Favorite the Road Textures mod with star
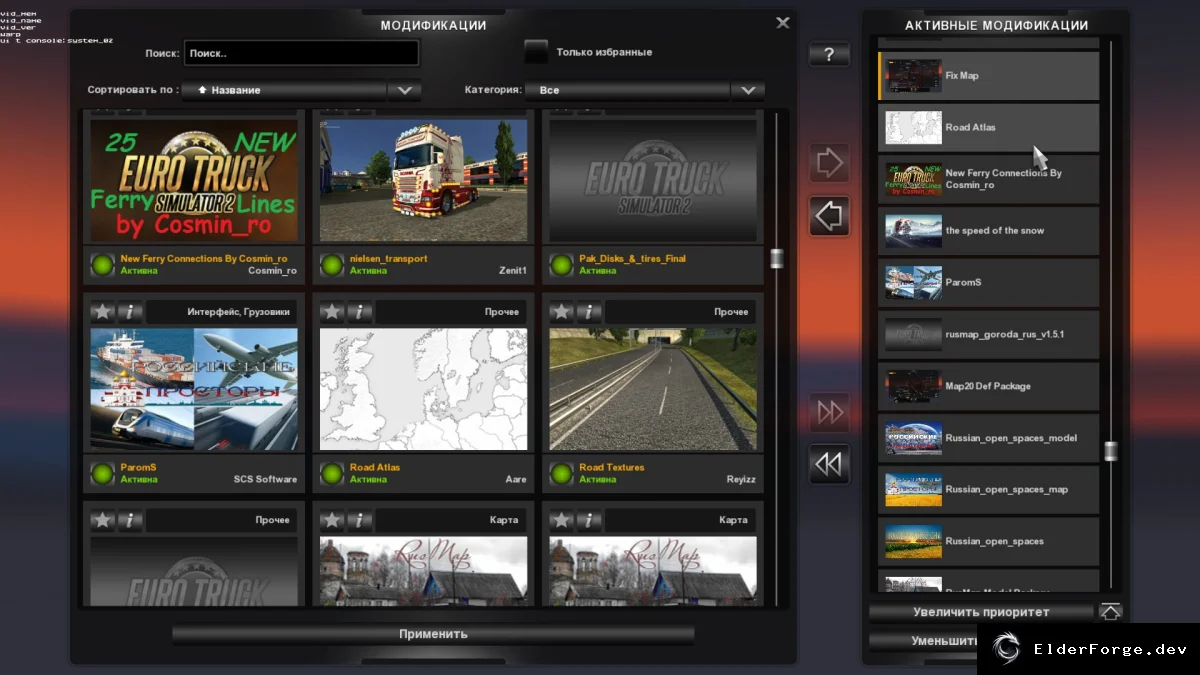Viewport: 1200px width, 675px height. pos(562,312)
